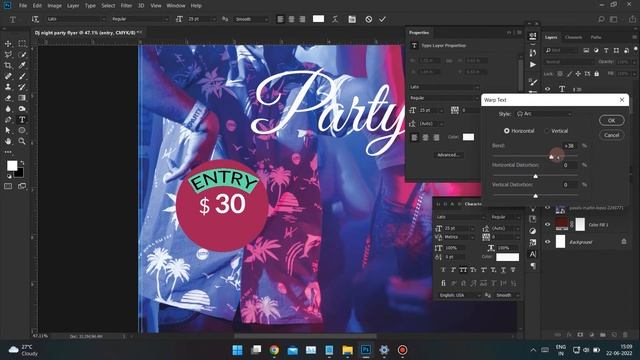Click the white foreground color swatch in toolbox
640x360 pixels.
(12, 165)
